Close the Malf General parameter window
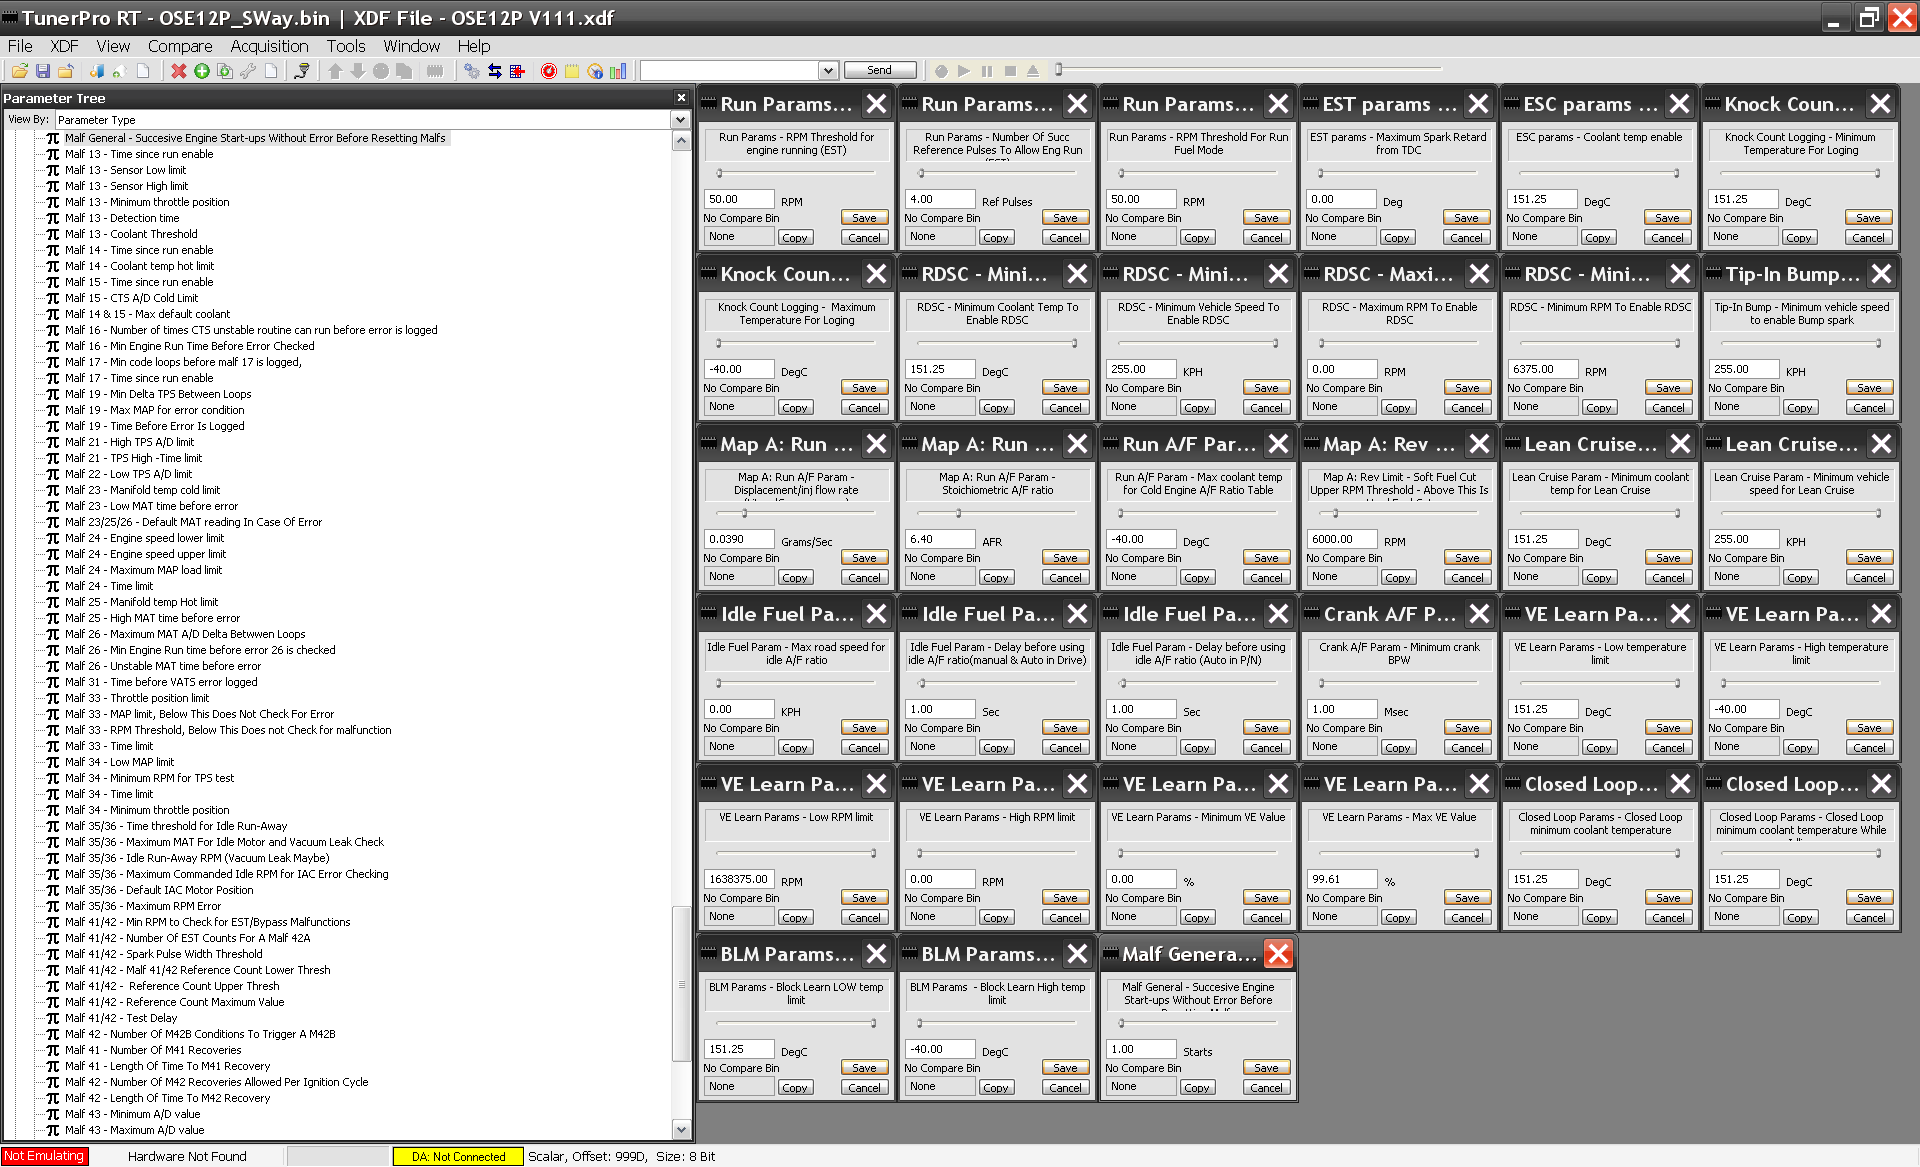This screenshot has width=1920, height=1167. click(x=1278, y=954)
